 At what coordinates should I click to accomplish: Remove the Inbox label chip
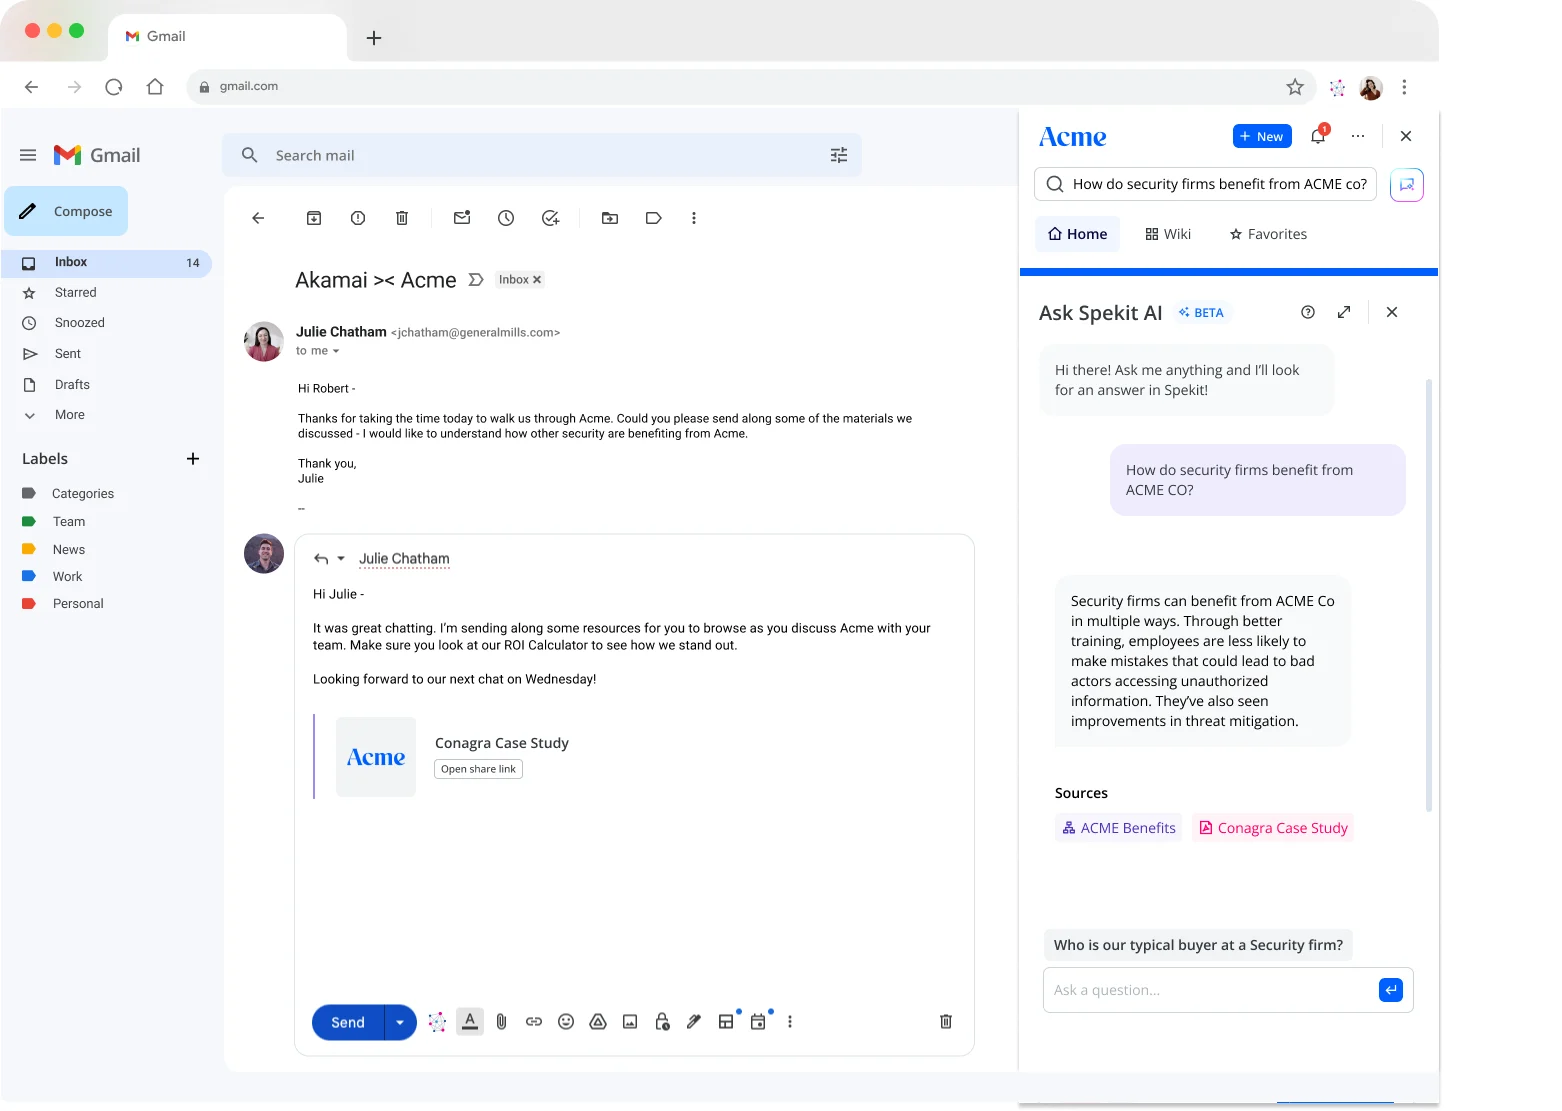click(x=537, y=280)
